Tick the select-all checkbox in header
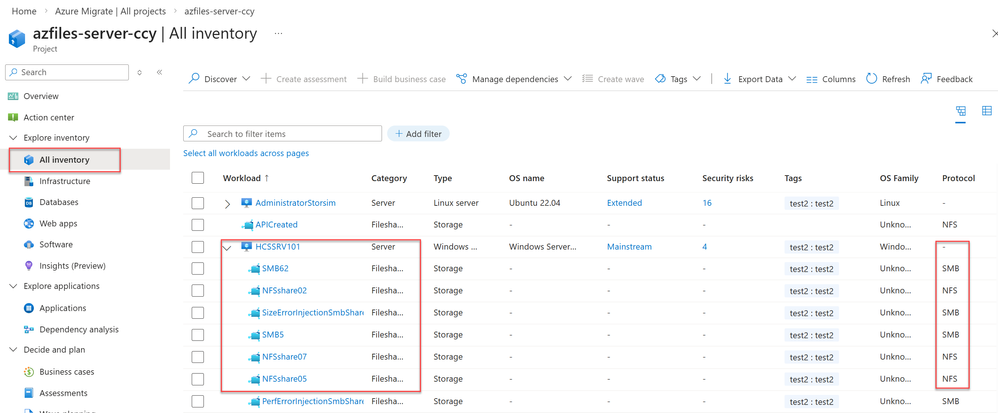 (x=198, y=178)
